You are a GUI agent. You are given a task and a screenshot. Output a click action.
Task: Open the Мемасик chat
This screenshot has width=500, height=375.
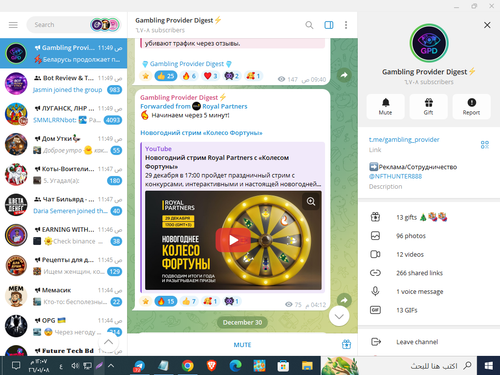tap(63, 296)
